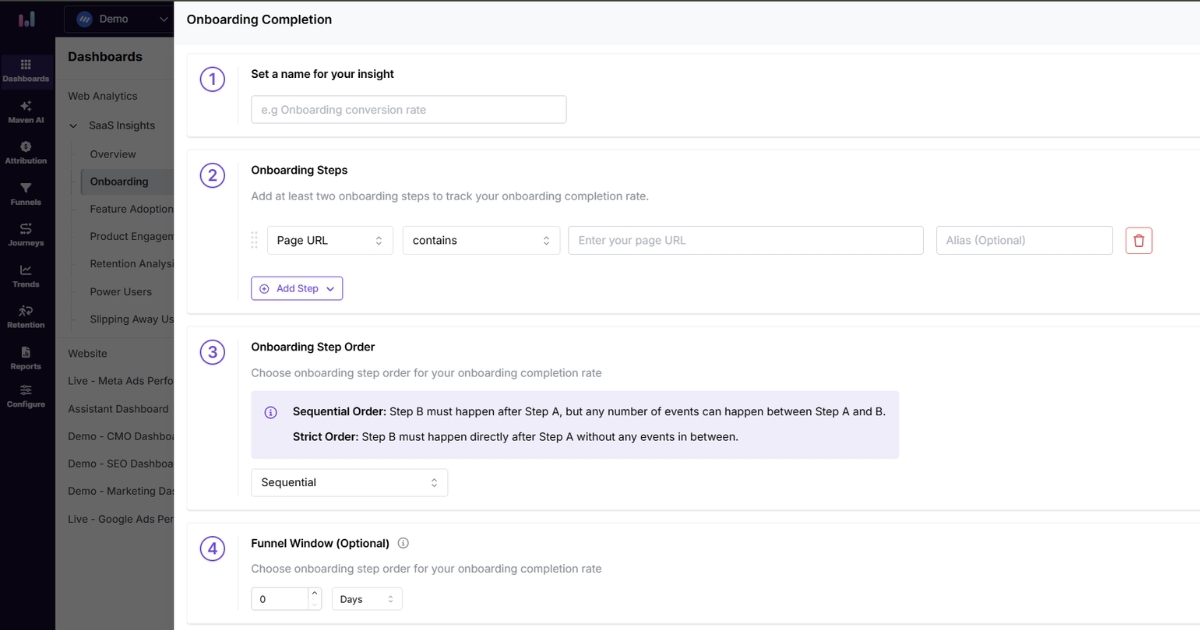The image size is (1200, 630).
Task: Collapse the SaaS Insights tree group
Action: 74,126
